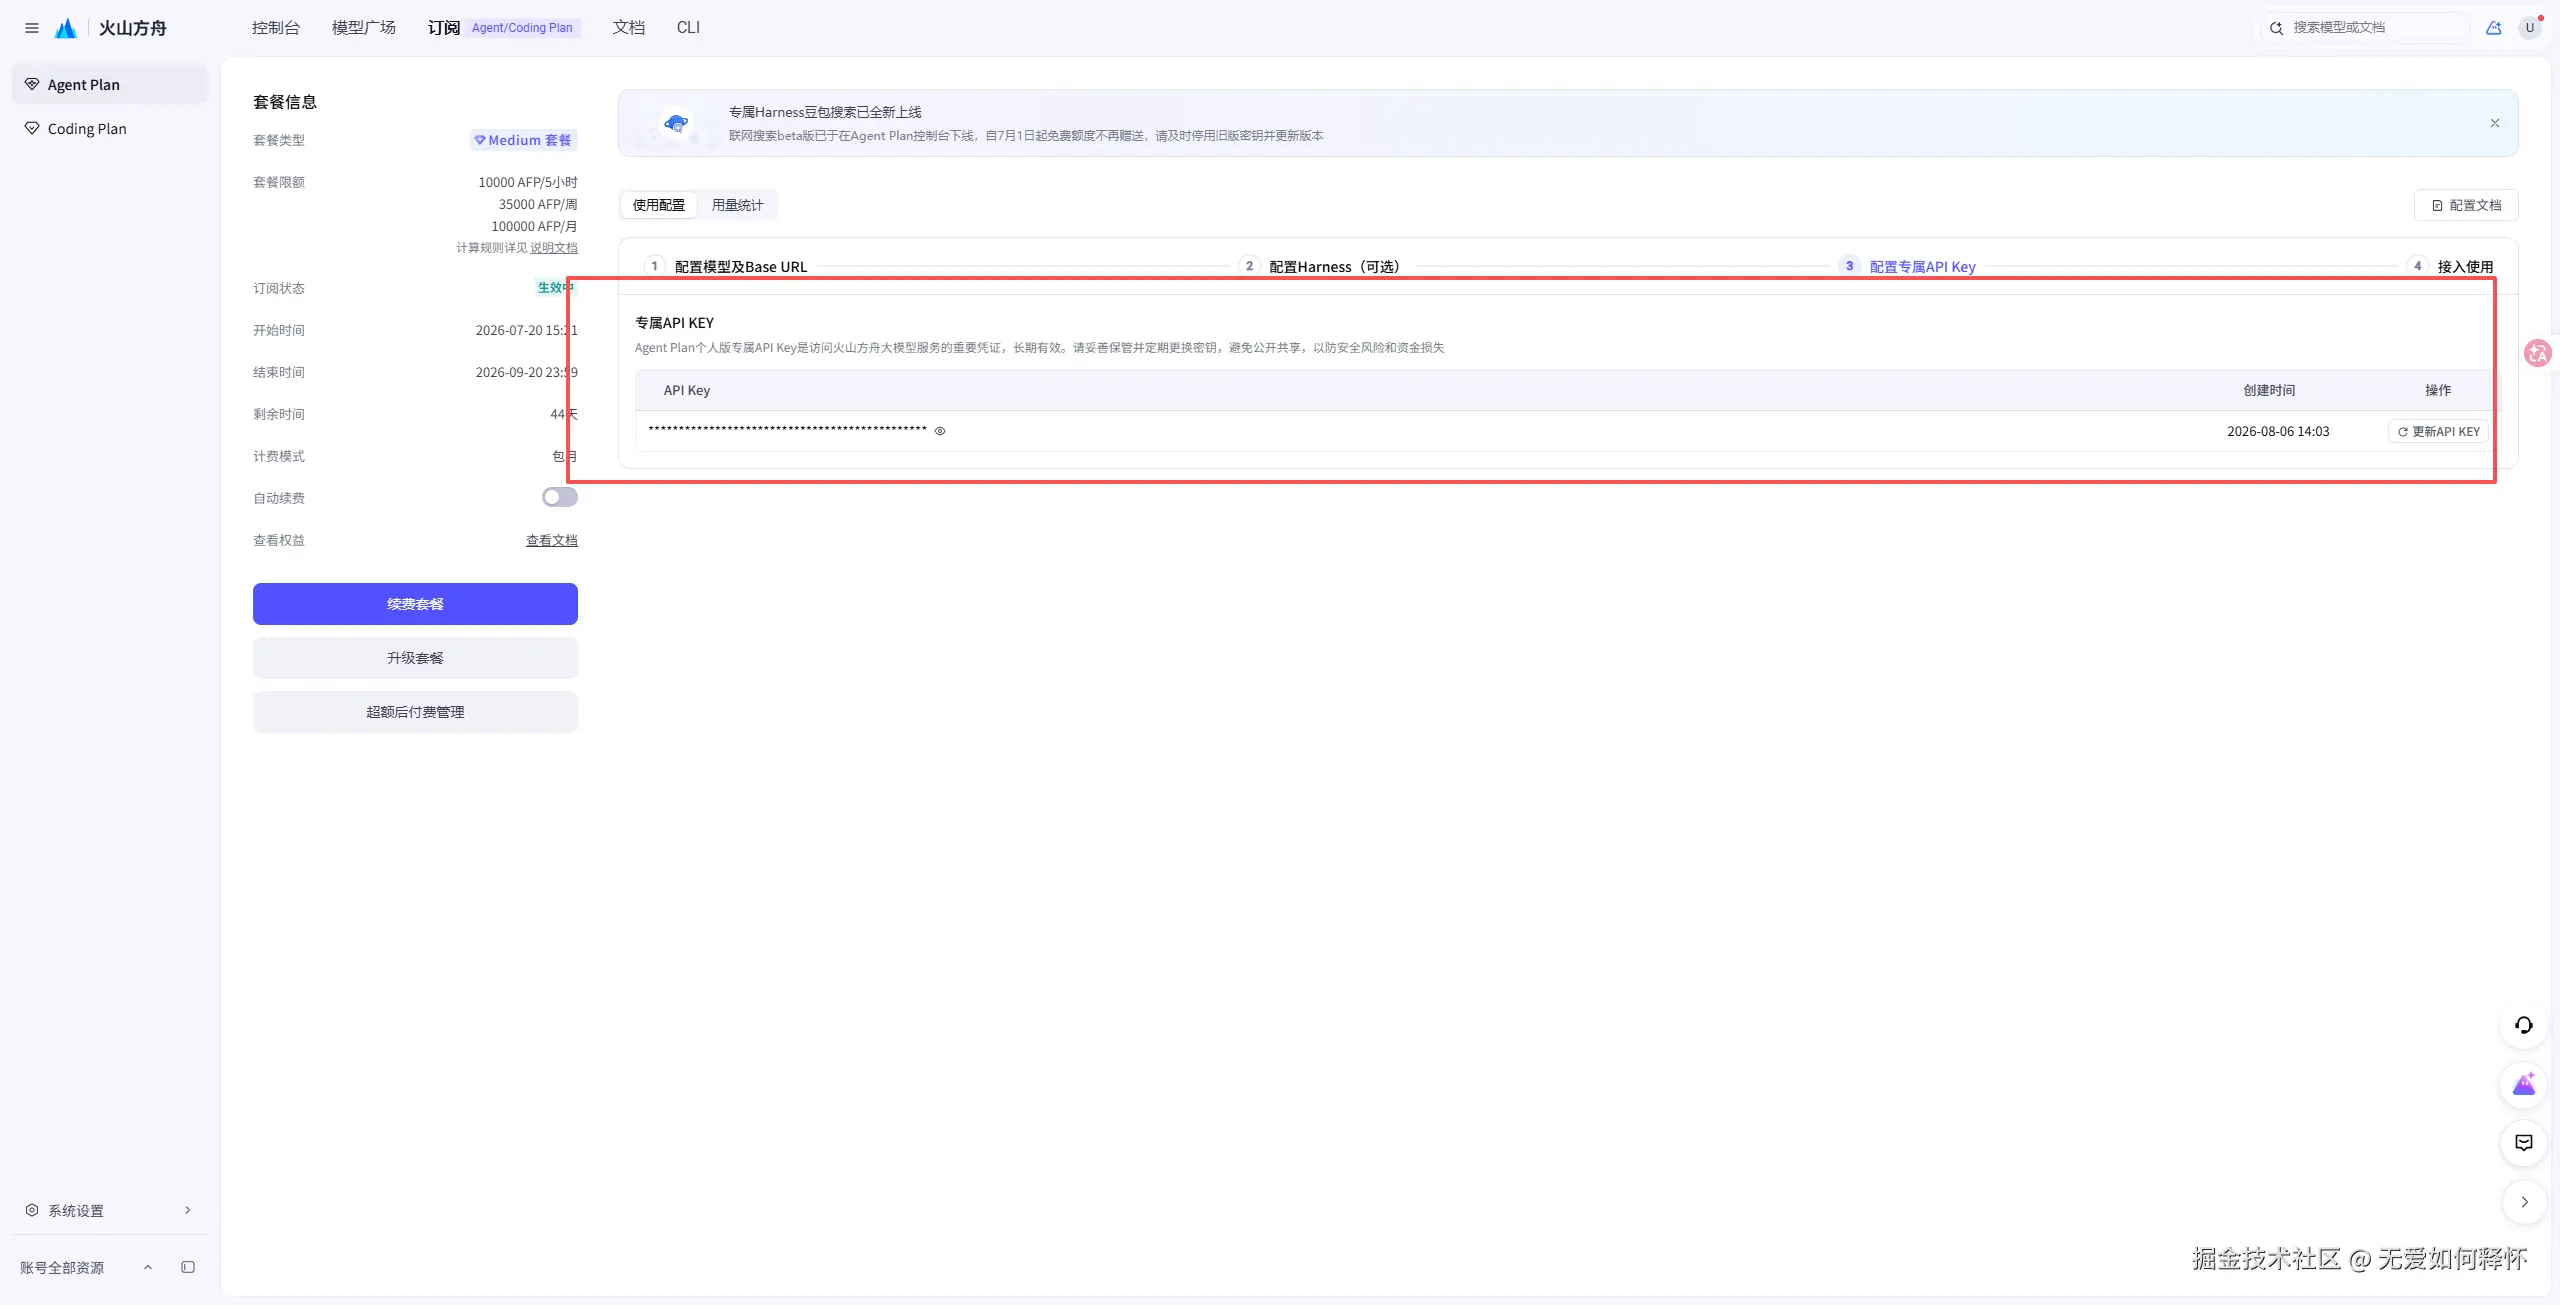
Task: Open the AI assistant floating icon
Action: coord(2524,1084)
